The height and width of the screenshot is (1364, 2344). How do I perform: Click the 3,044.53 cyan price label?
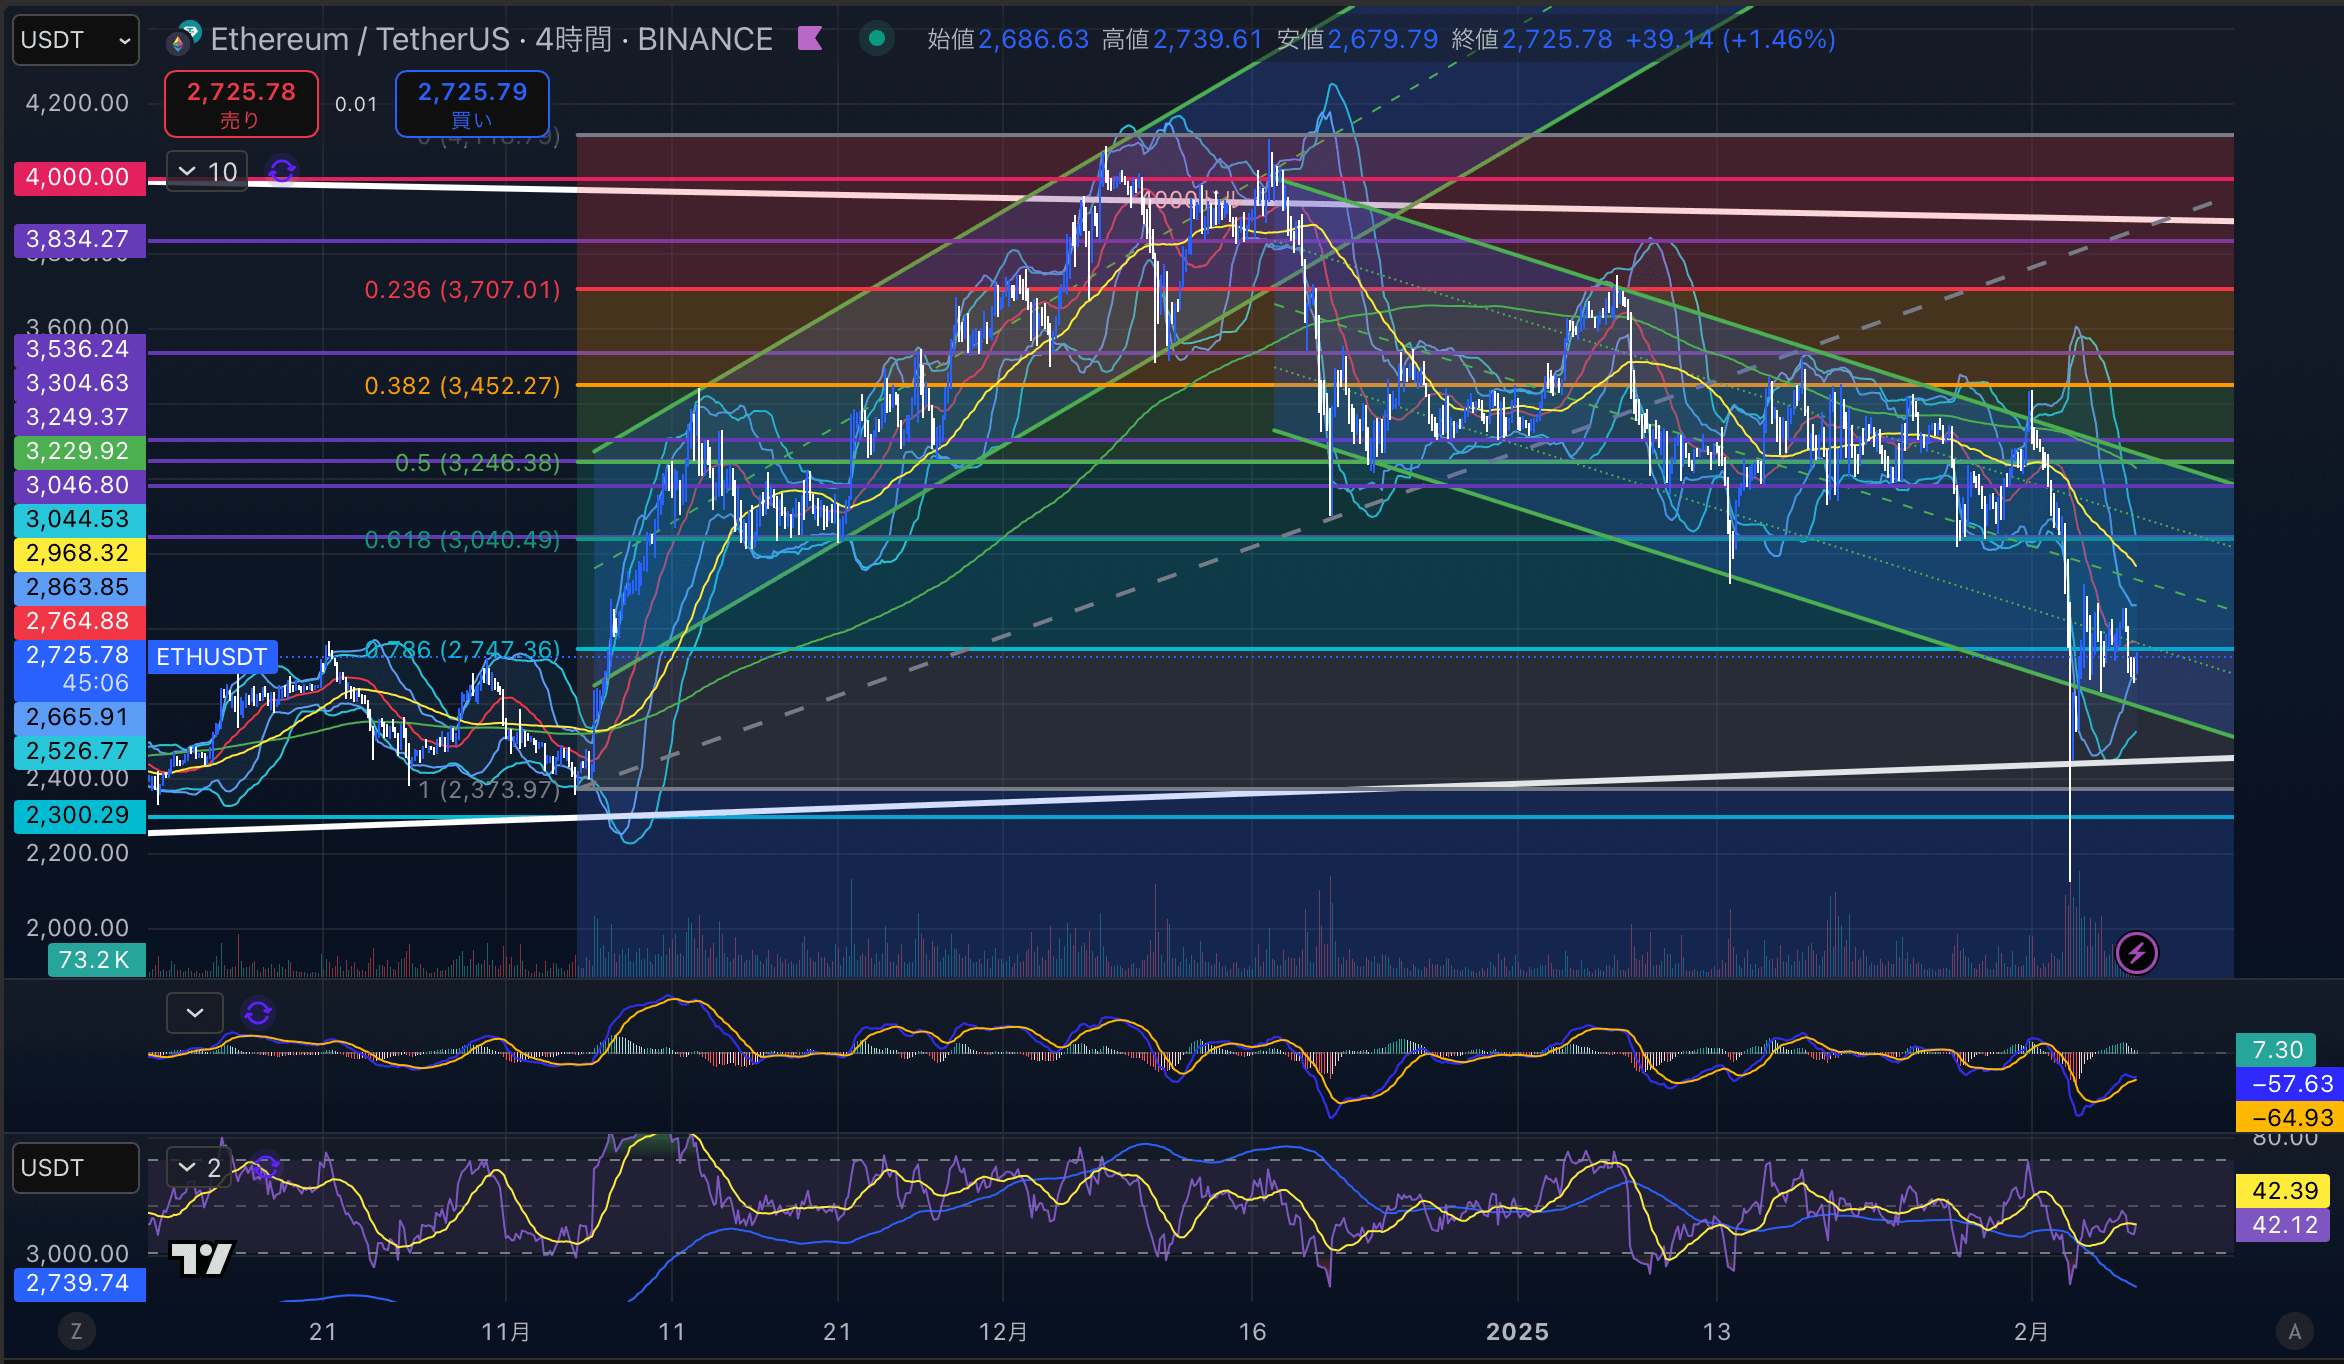(79, 519)
